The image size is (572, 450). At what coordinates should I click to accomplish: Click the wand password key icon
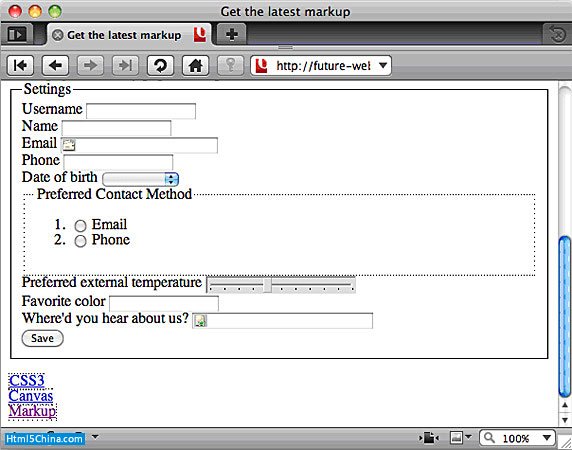[230, 66]
